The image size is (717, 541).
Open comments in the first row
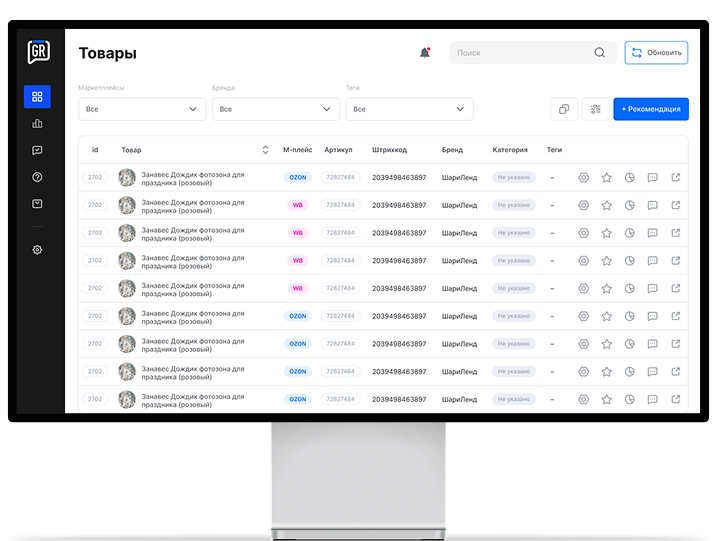653,177
